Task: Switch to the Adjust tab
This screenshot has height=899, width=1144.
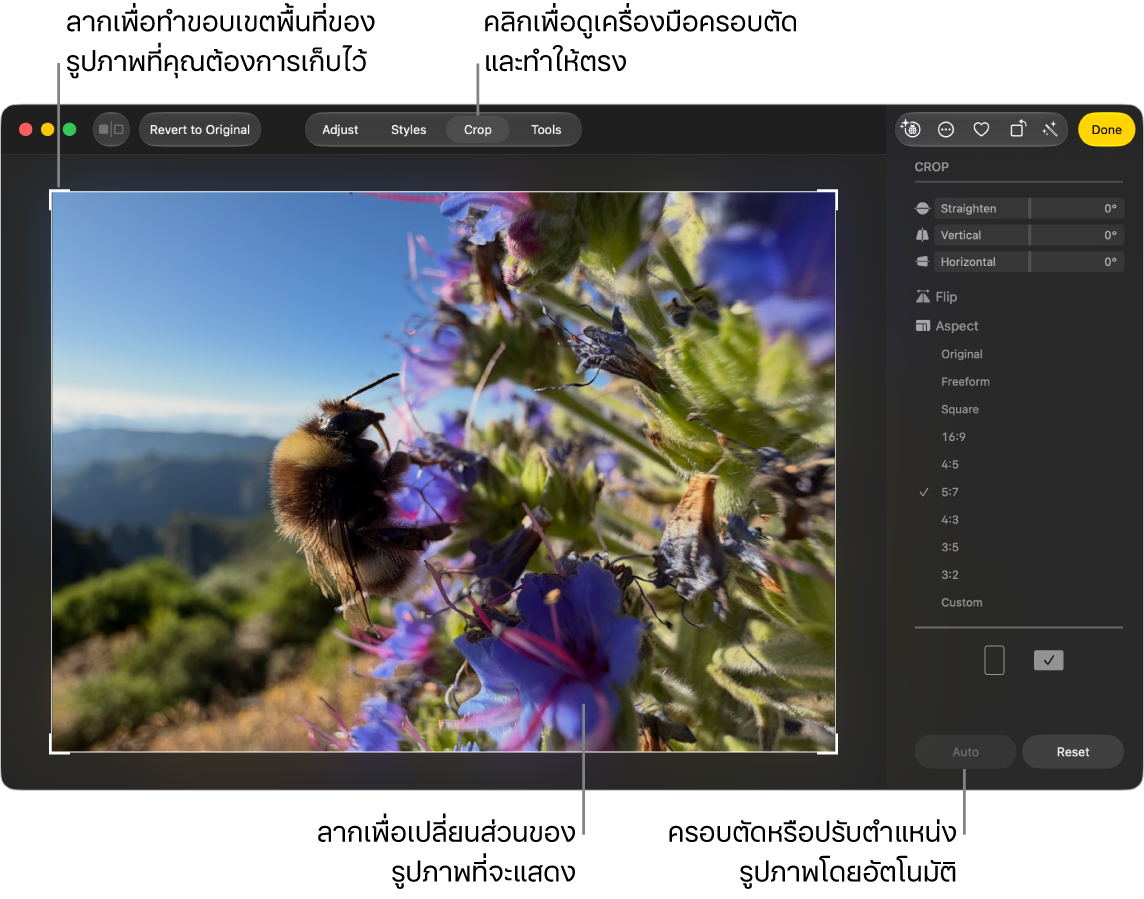Action: point(340,130)
